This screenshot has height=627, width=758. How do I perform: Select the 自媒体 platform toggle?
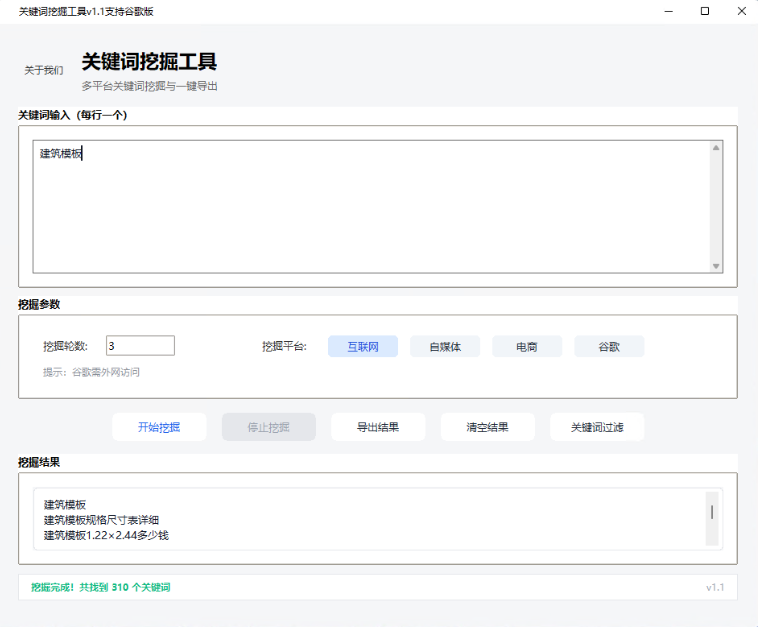coord(445,347)
